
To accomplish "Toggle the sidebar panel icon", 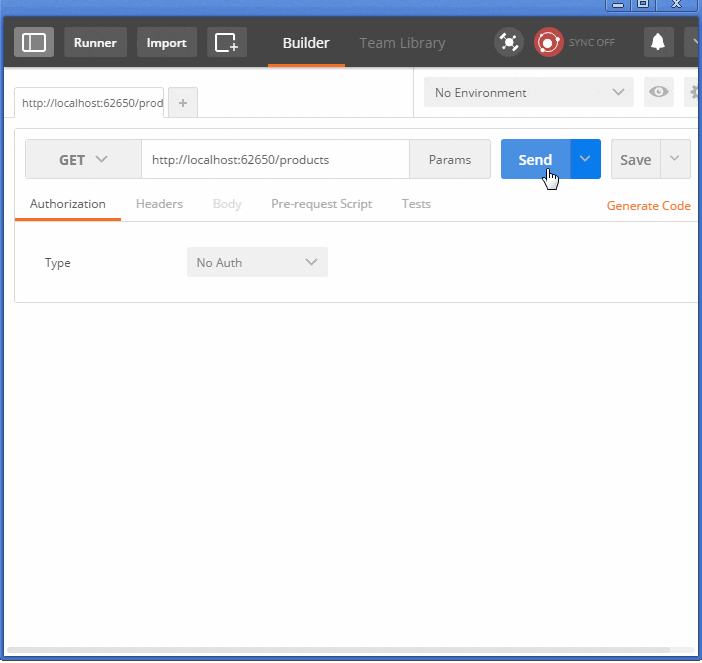I will pyautogui.click(x=34, y=43).
